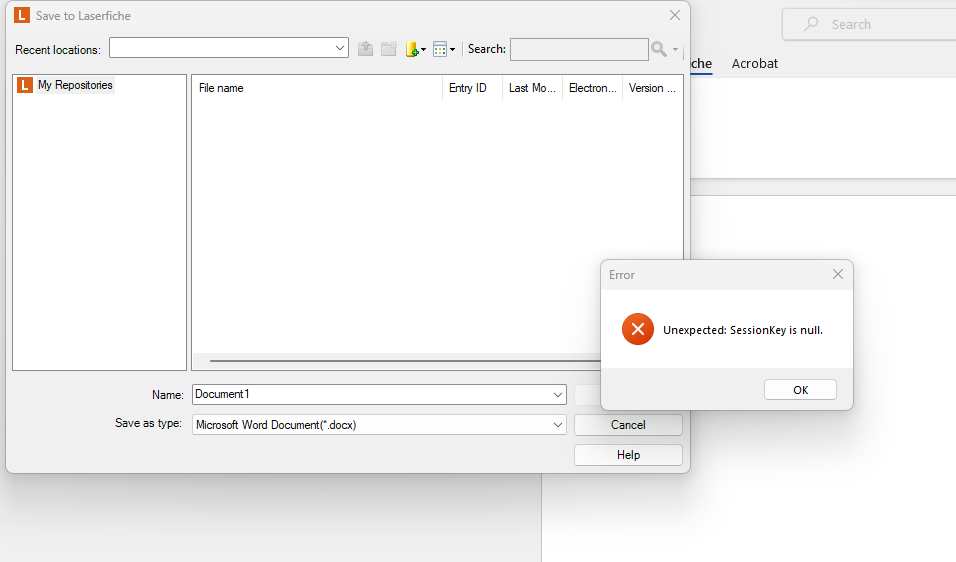This screenshot has width=956, height=562.
Task: Click the Last Mo... column header
Action: [532, 88]
